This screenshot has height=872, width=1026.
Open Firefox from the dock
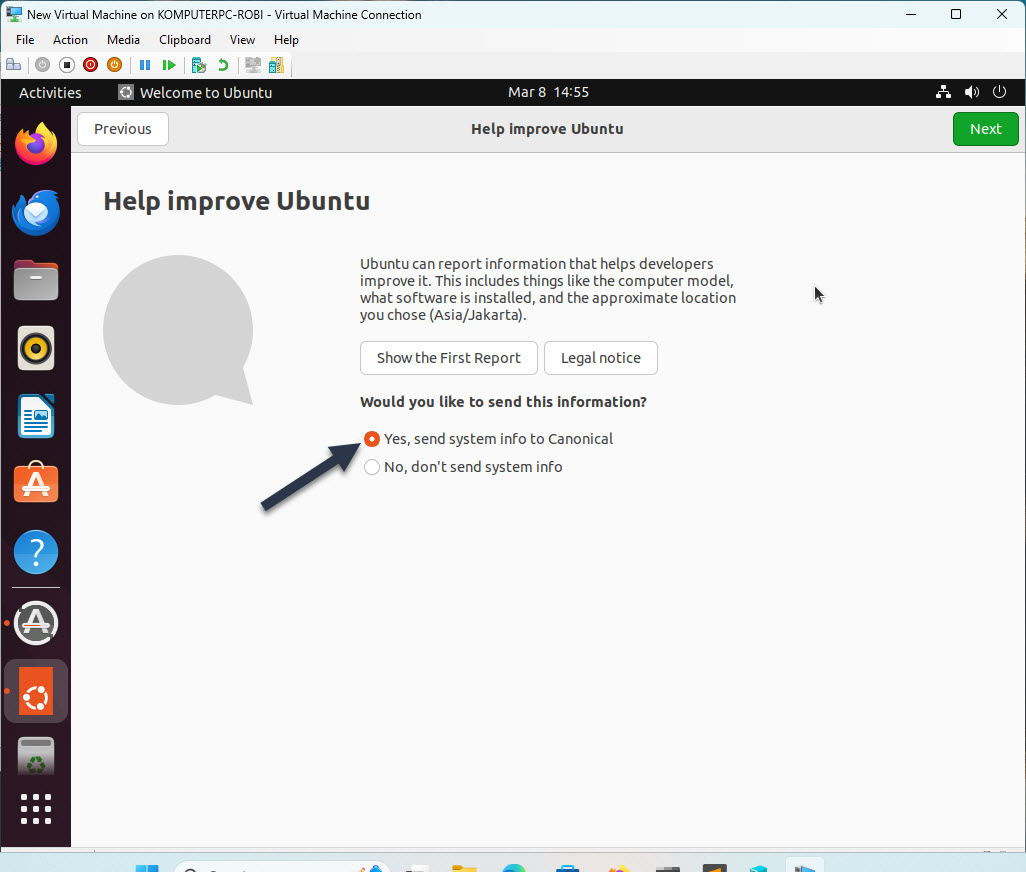click(x=36, y=144)
